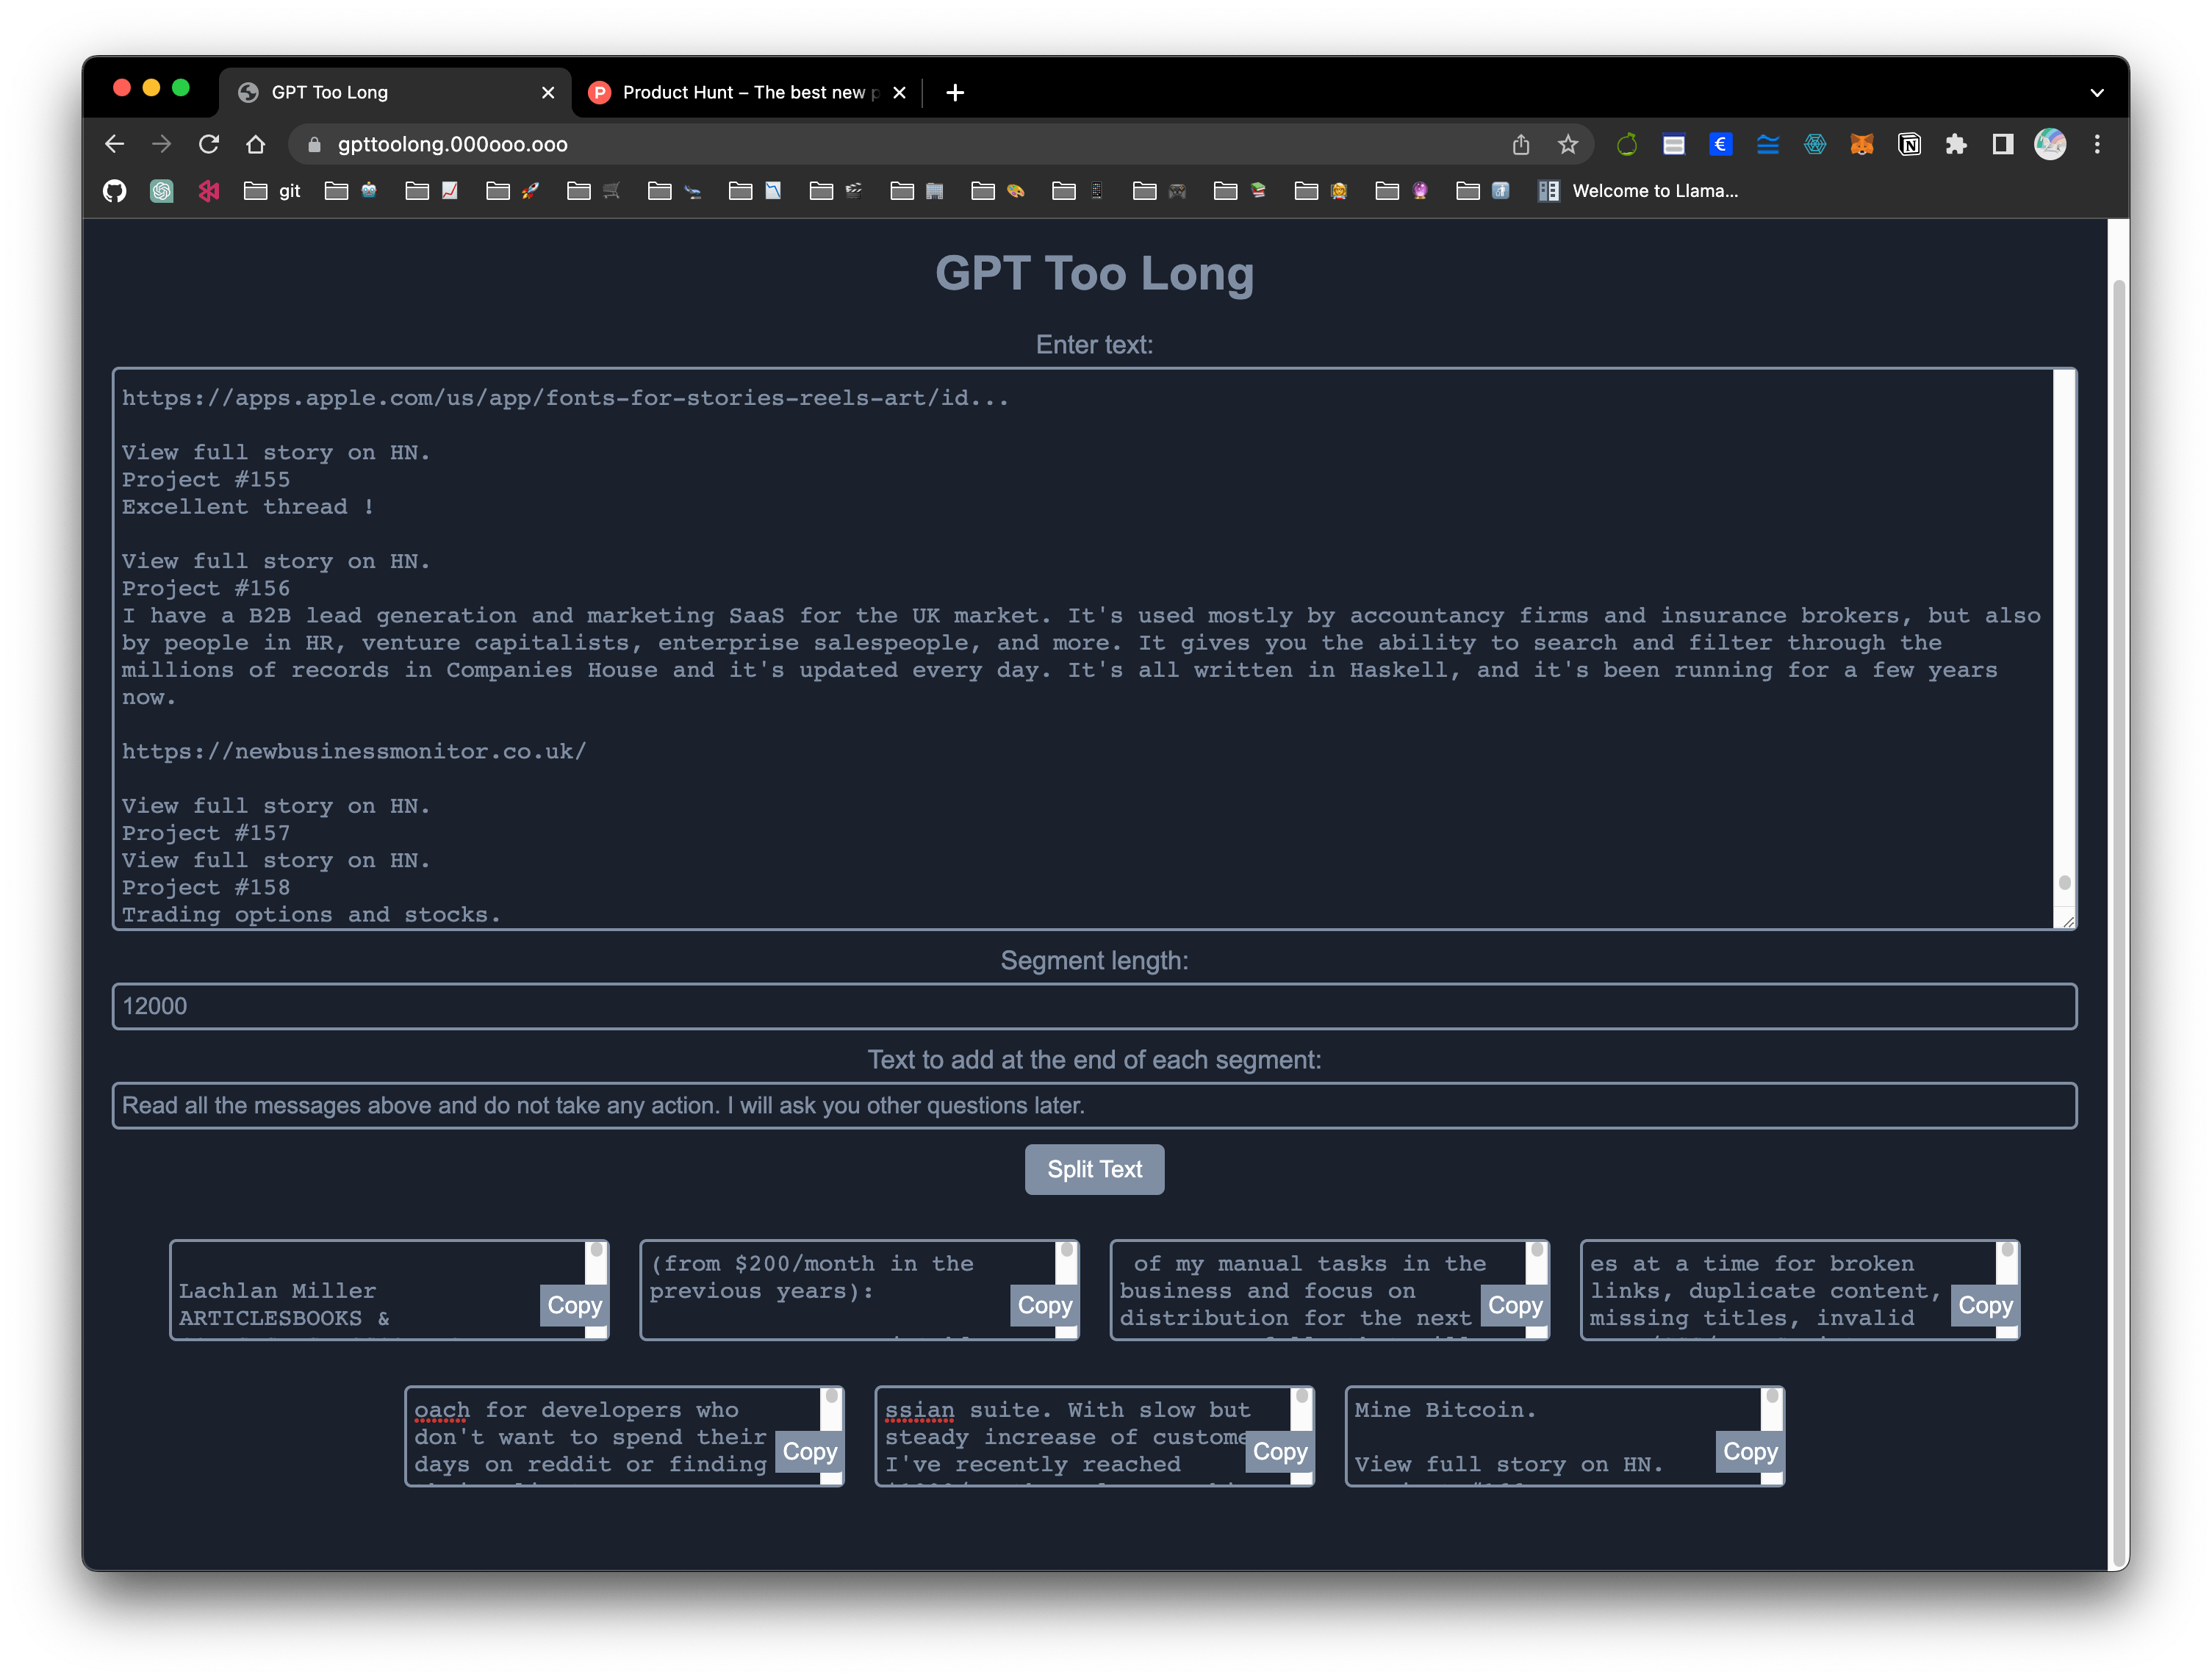Image resolution: width=2212 pixels, height=1680 pixels.
Task: Open the game controller bookmarks folder
Action: pos(1160,191)
